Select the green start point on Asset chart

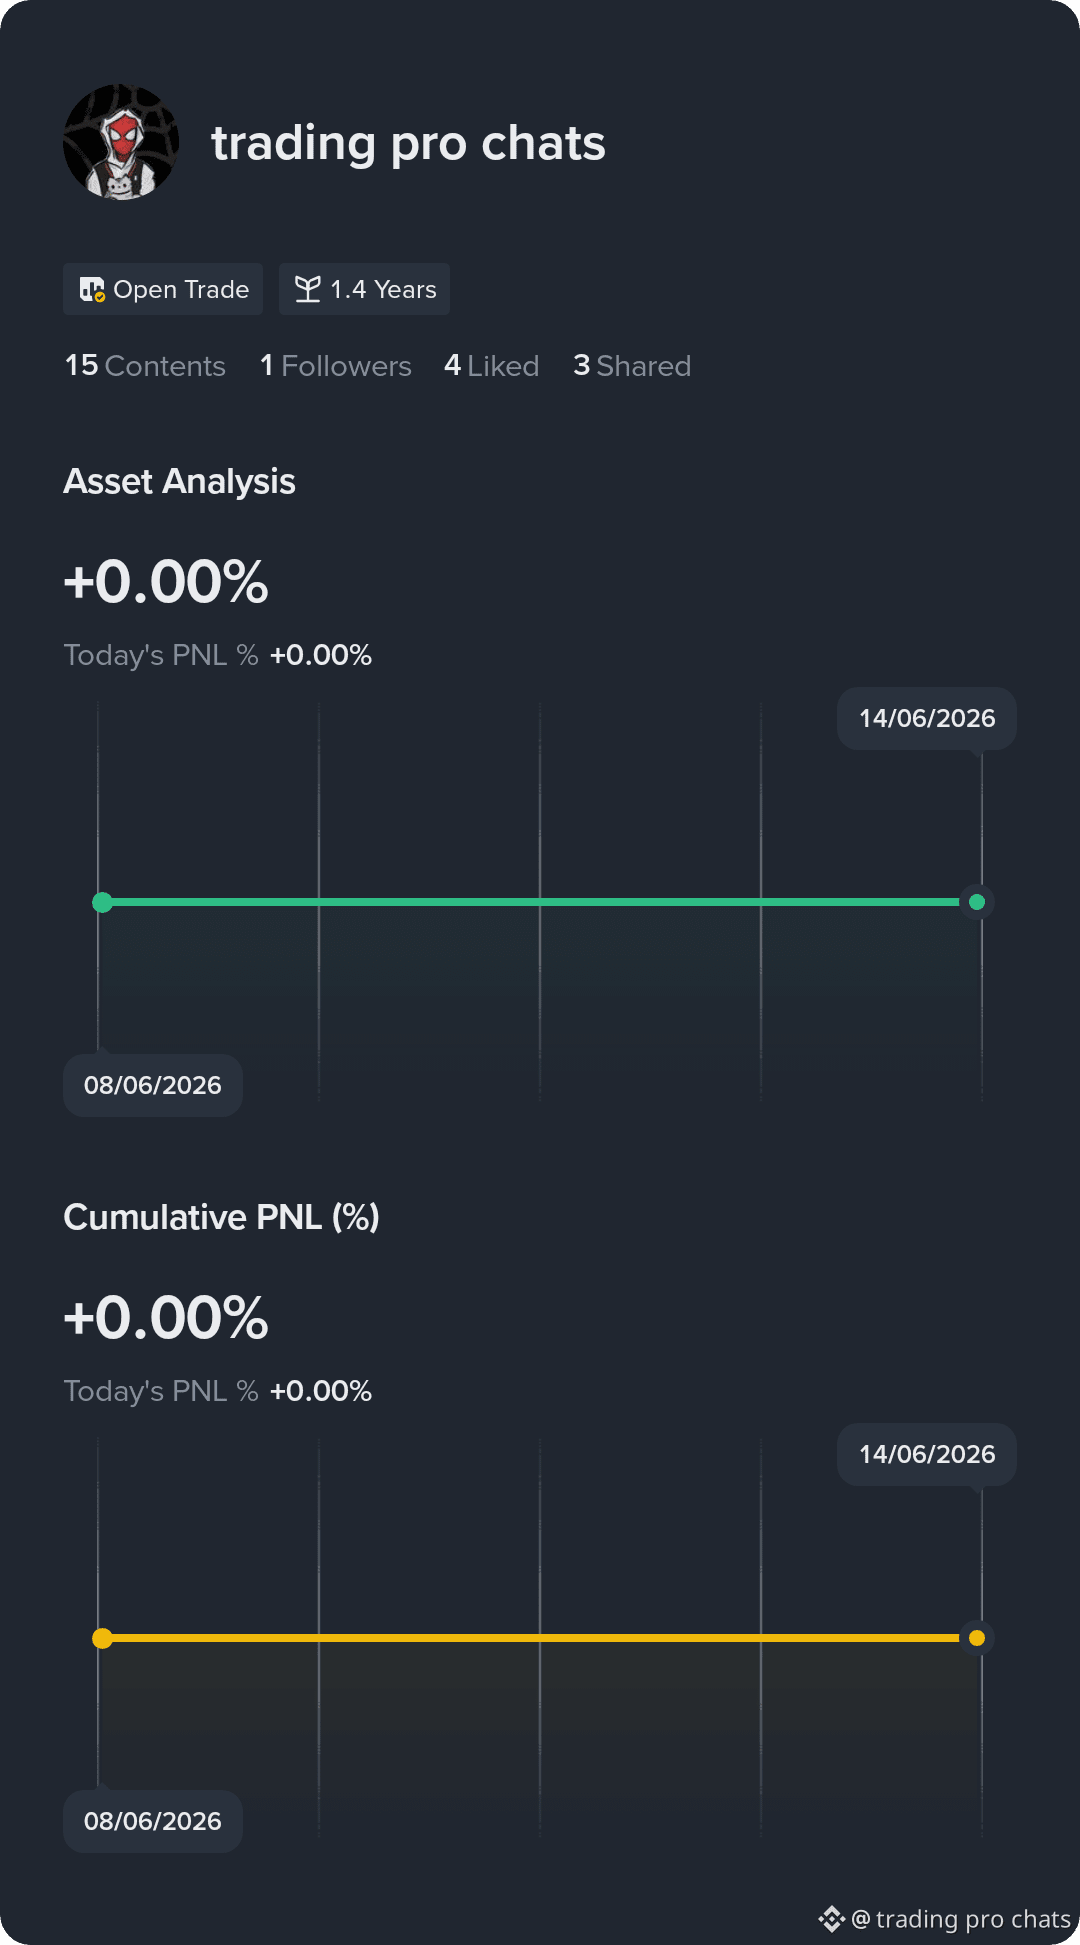click(x=102, y=902)
